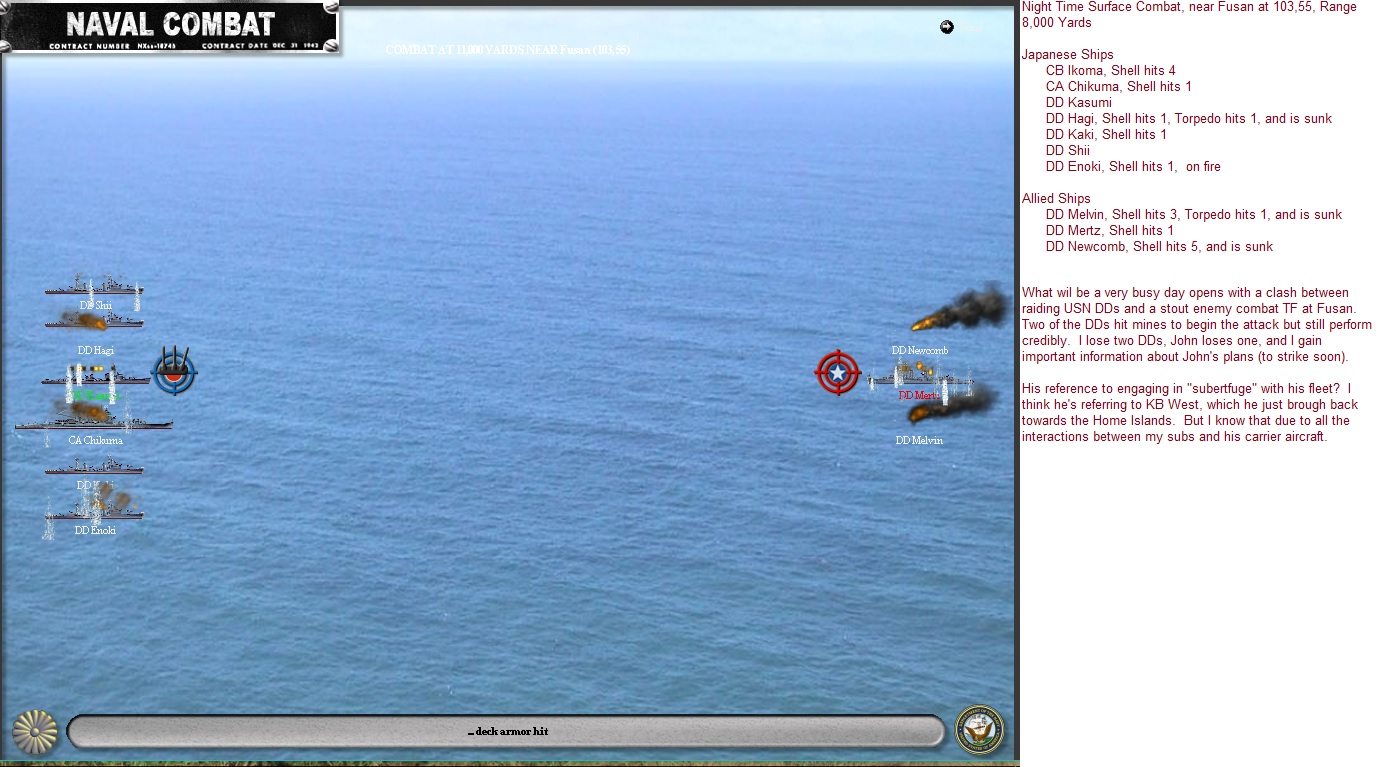Click the burning DD Melvin wreck
The height and width of the screenshot is (767, 1389).
pyautogui.click(x=953, y=403)
